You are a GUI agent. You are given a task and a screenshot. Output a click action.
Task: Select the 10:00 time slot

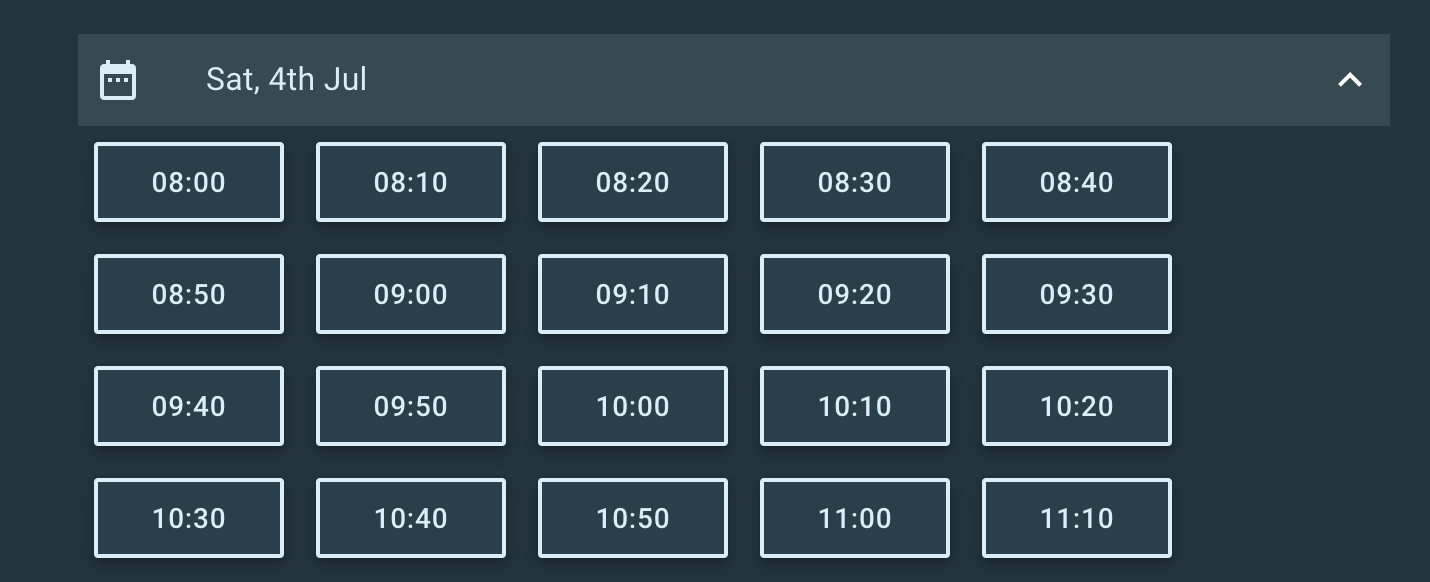click(633, 406)
